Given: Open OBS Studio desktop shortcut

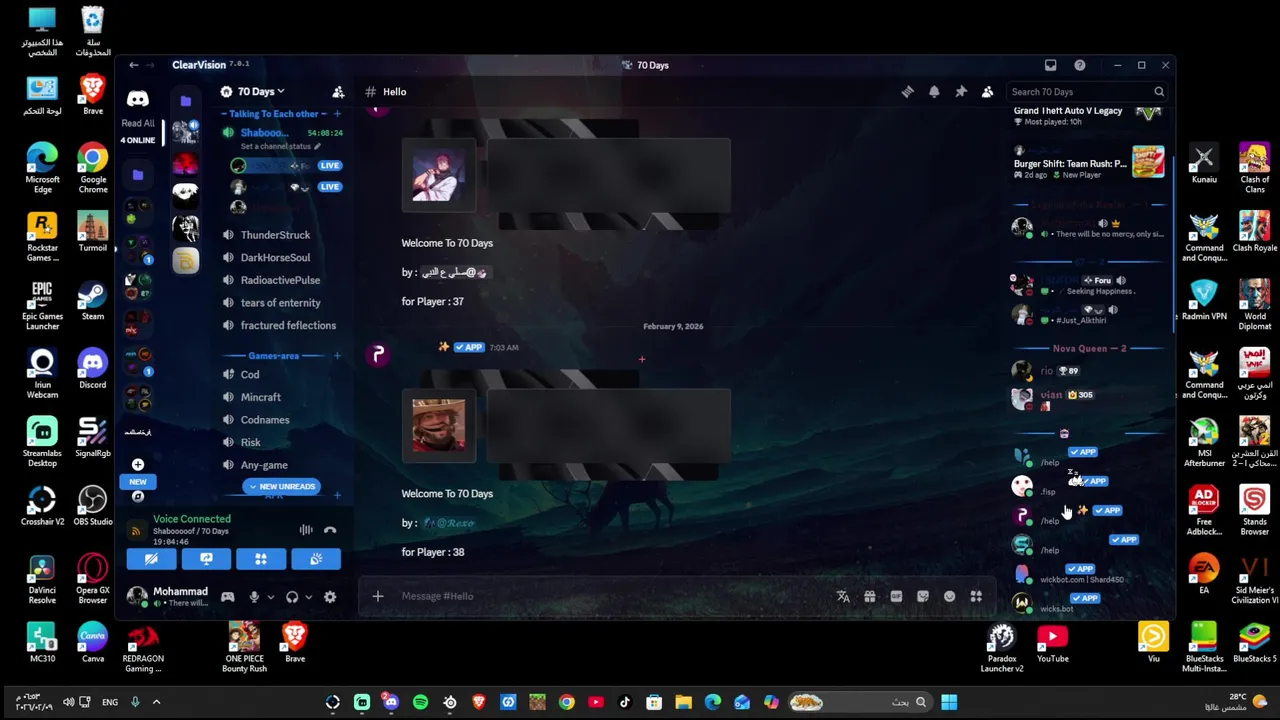Looking at the screenshot, I should pyautogui.click(x=93, y=505).
